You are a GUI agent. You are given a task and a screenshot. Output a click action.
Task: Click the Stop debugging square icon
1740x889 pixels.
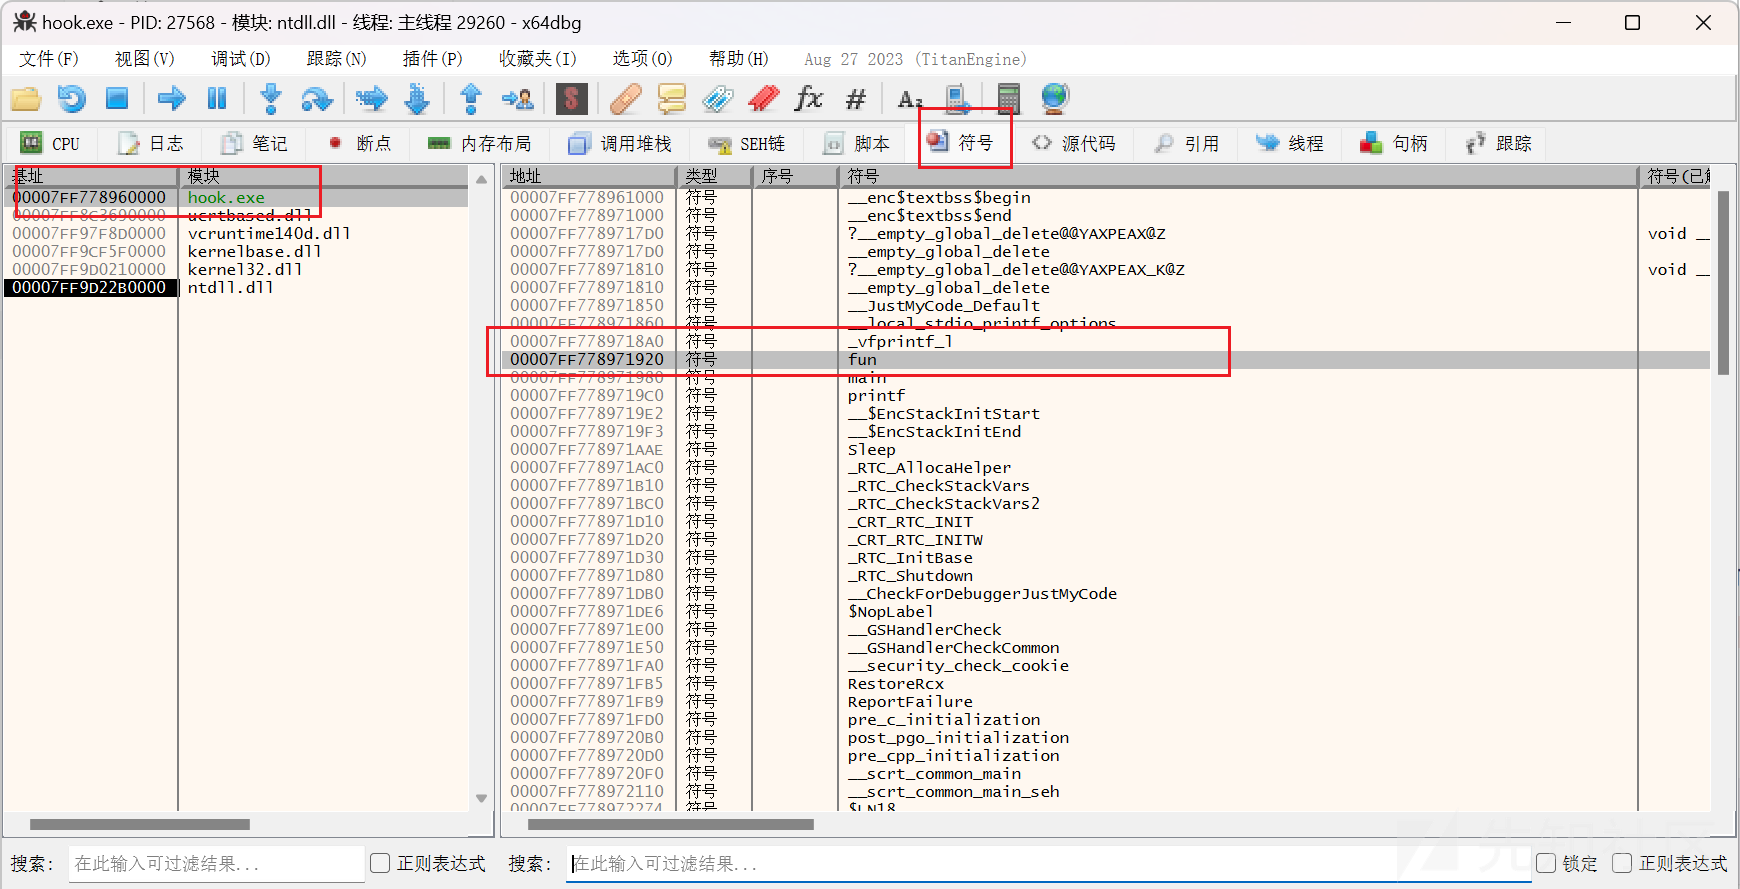[117, 98]
